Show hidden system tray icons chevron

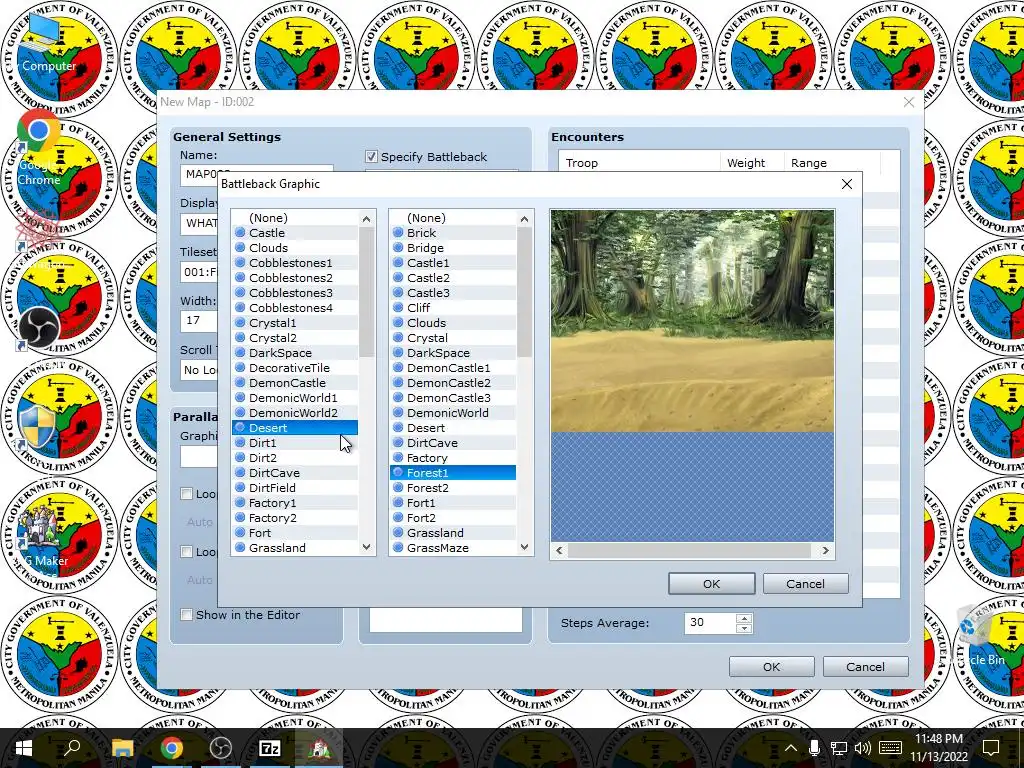[790, 748]
